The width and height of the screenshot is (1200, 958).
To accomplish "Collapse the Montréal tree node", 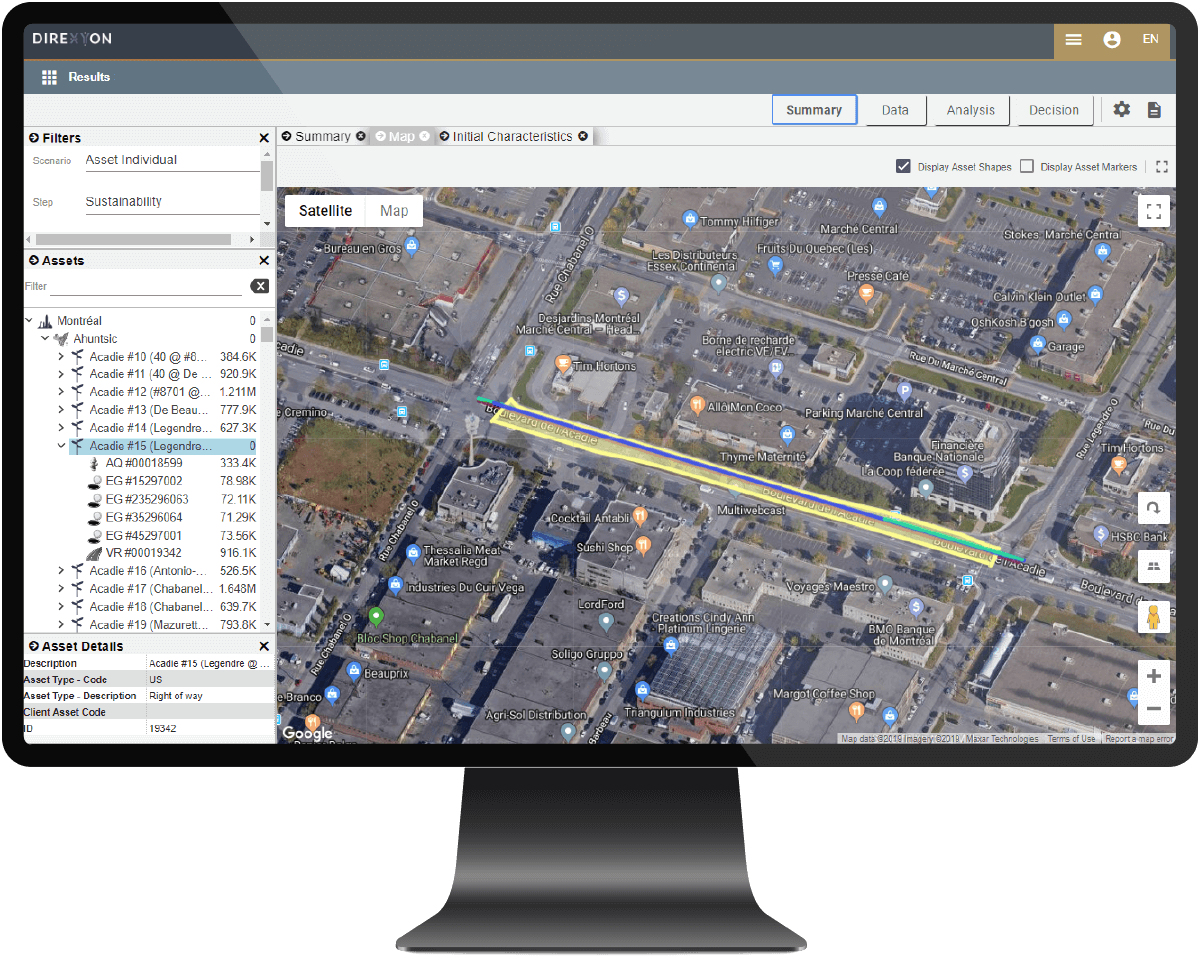I will 28,321.
